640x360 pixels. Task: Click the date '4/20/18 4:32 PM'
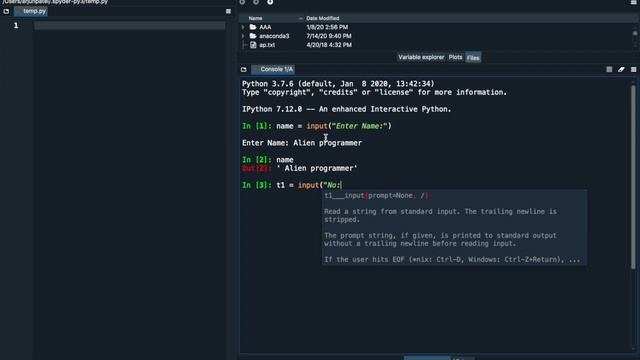point(329,45)
